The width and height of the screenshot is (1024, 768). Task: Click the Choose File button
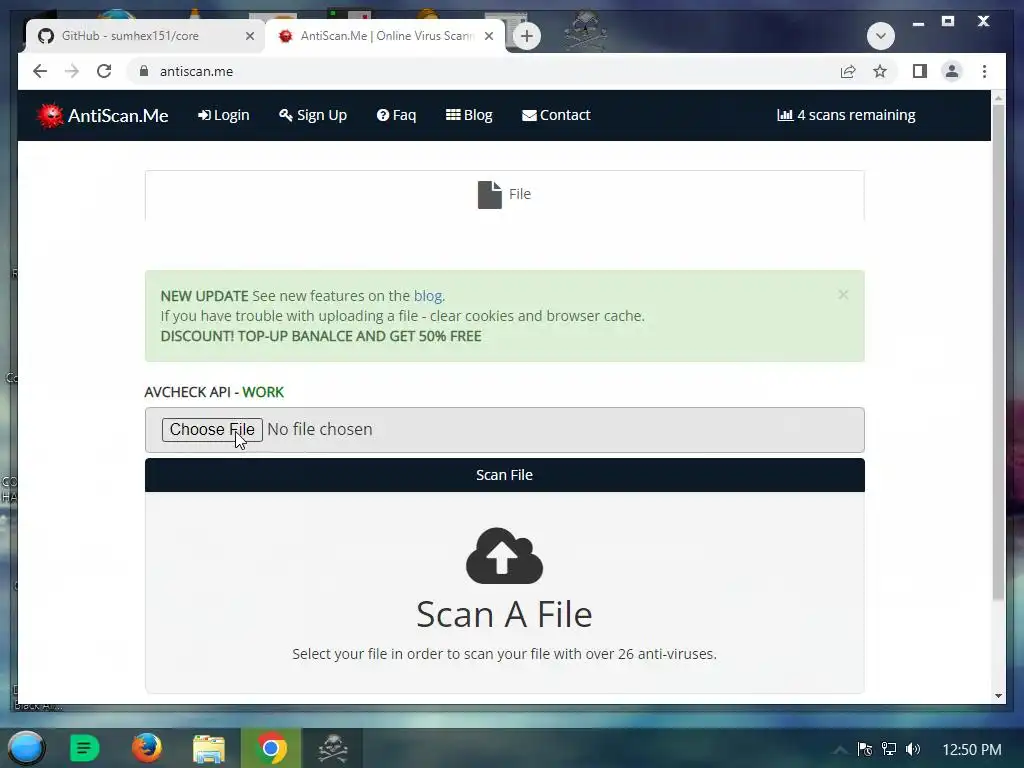point(212,430)
